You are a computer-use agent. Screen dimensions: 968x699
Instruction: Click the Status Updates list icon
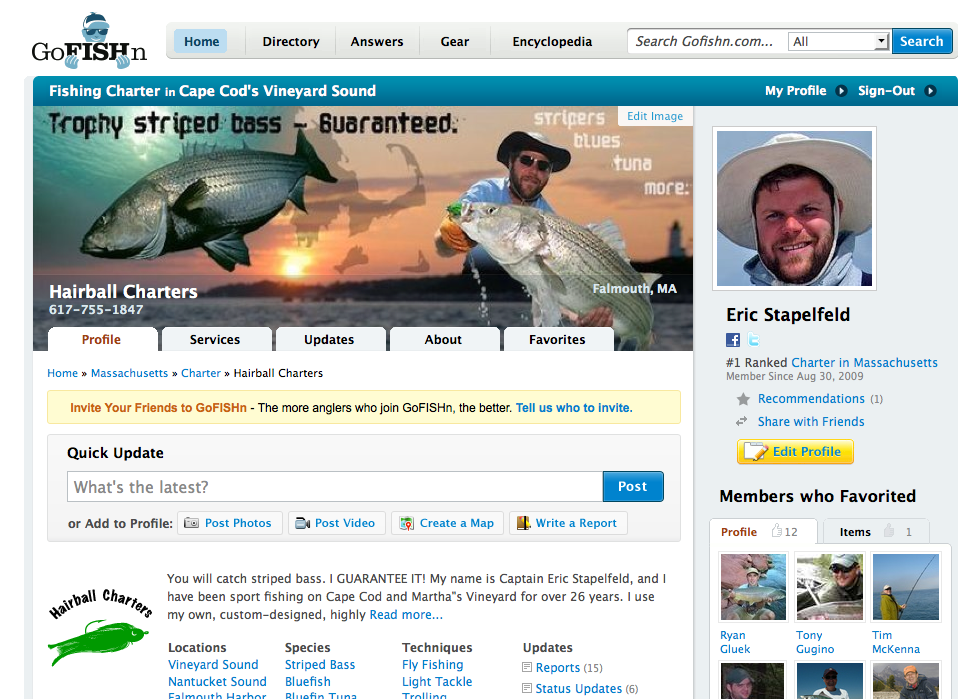(527, 688)
